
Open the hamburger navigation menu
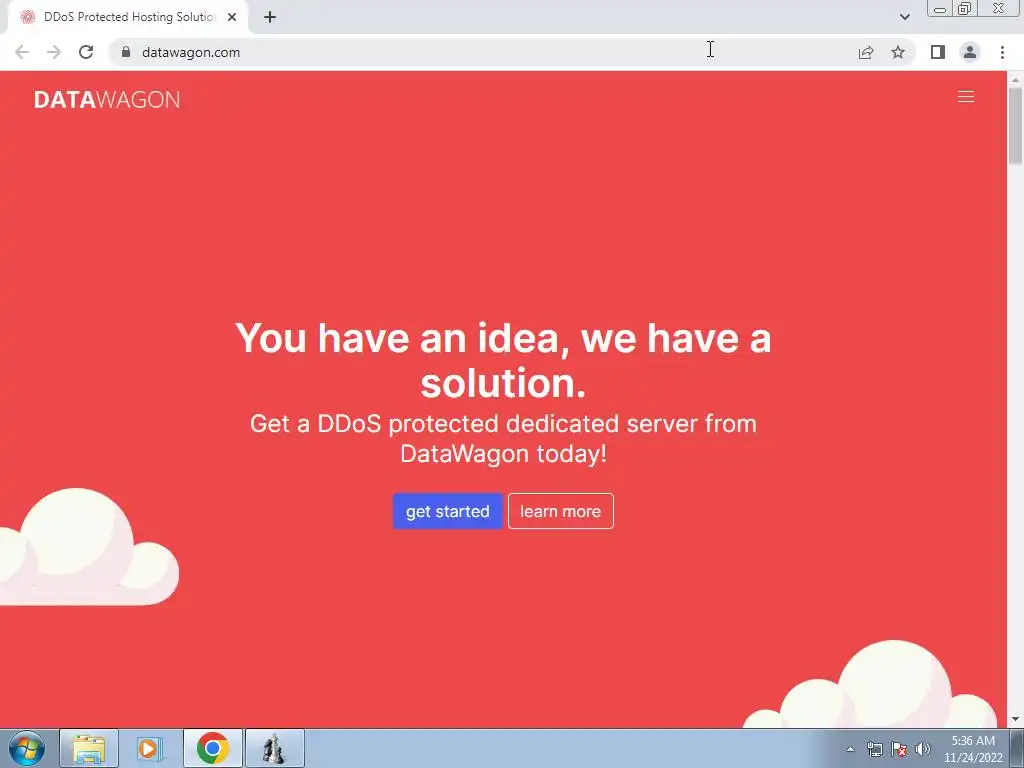[965, 97]
